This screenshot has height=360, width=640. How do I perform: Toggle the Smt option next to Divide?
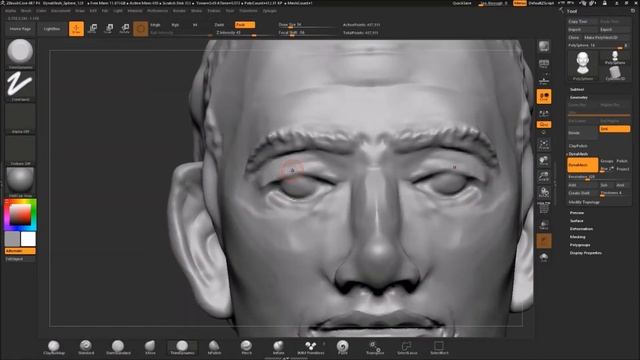(x=614, y=129)
